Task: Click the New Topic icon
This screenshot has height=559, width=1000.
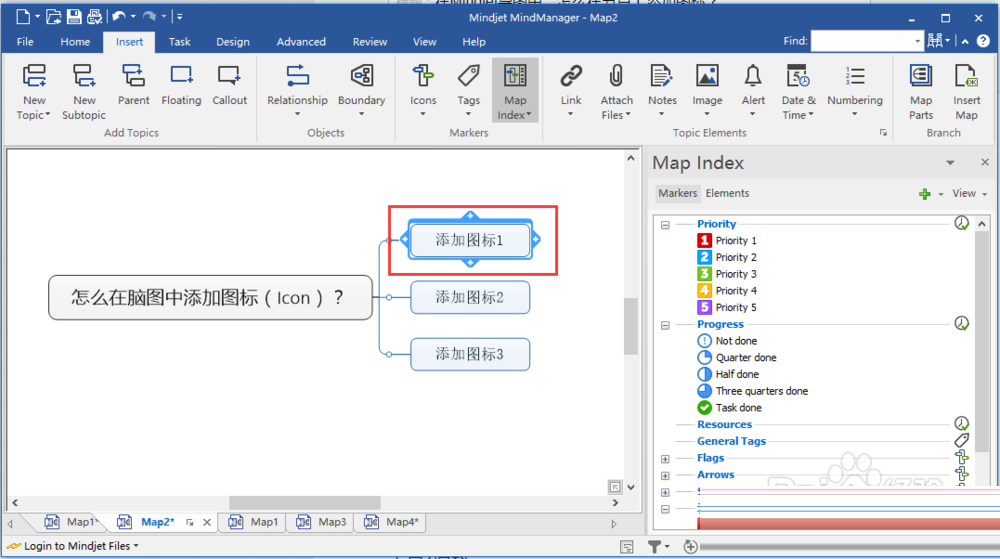Action: [34, 76]
